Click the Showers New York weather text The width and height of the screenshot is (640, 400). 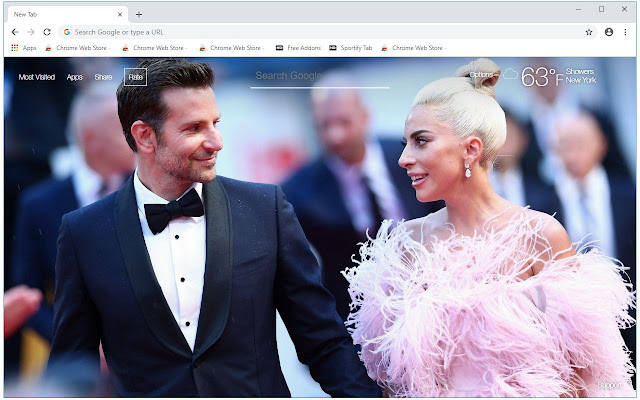pos(580,76)
